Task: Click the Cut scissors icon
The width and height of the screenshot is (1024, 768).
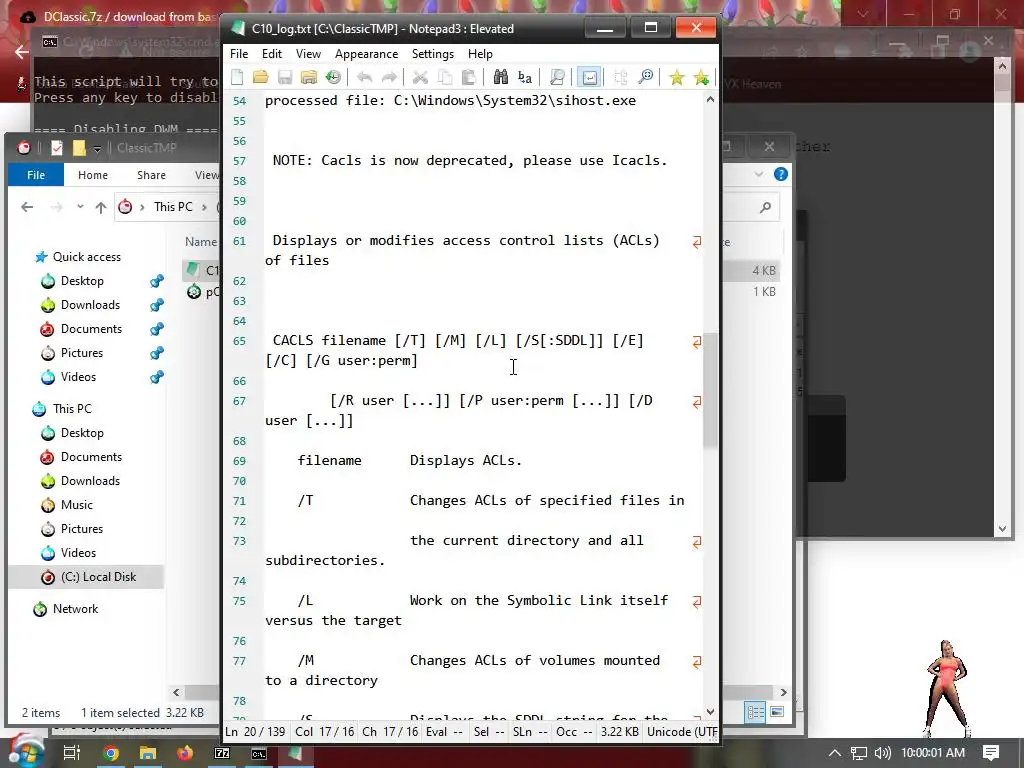Action: coord(420,78)
